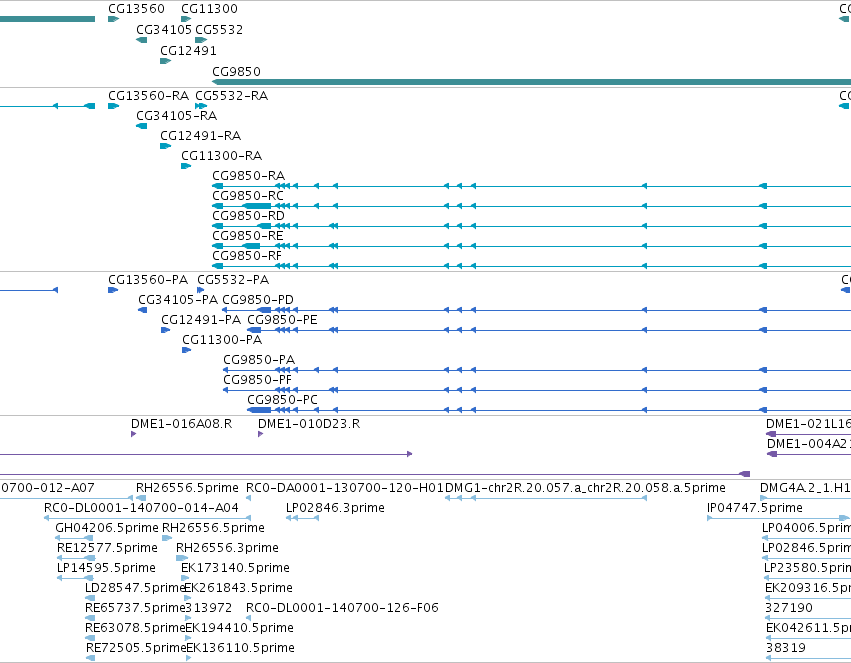Image resolution: width=851 pixels, height=663 pixels.
Task: Select feature DME1-010D23.R
Action: point(309,424)
